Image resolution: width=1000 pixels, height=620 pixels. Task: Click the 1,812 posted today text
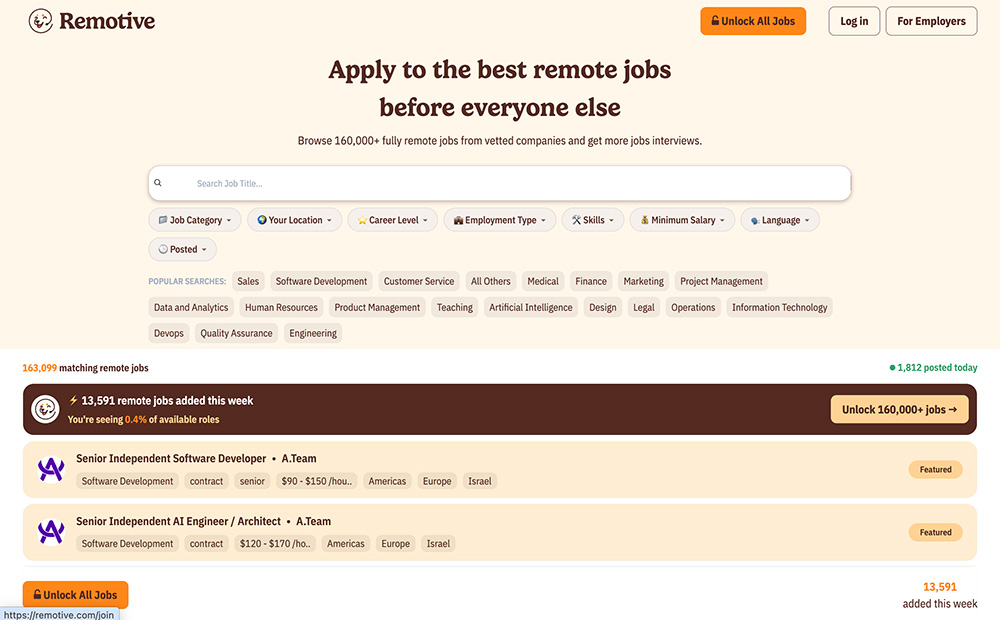tap(934, 367)
